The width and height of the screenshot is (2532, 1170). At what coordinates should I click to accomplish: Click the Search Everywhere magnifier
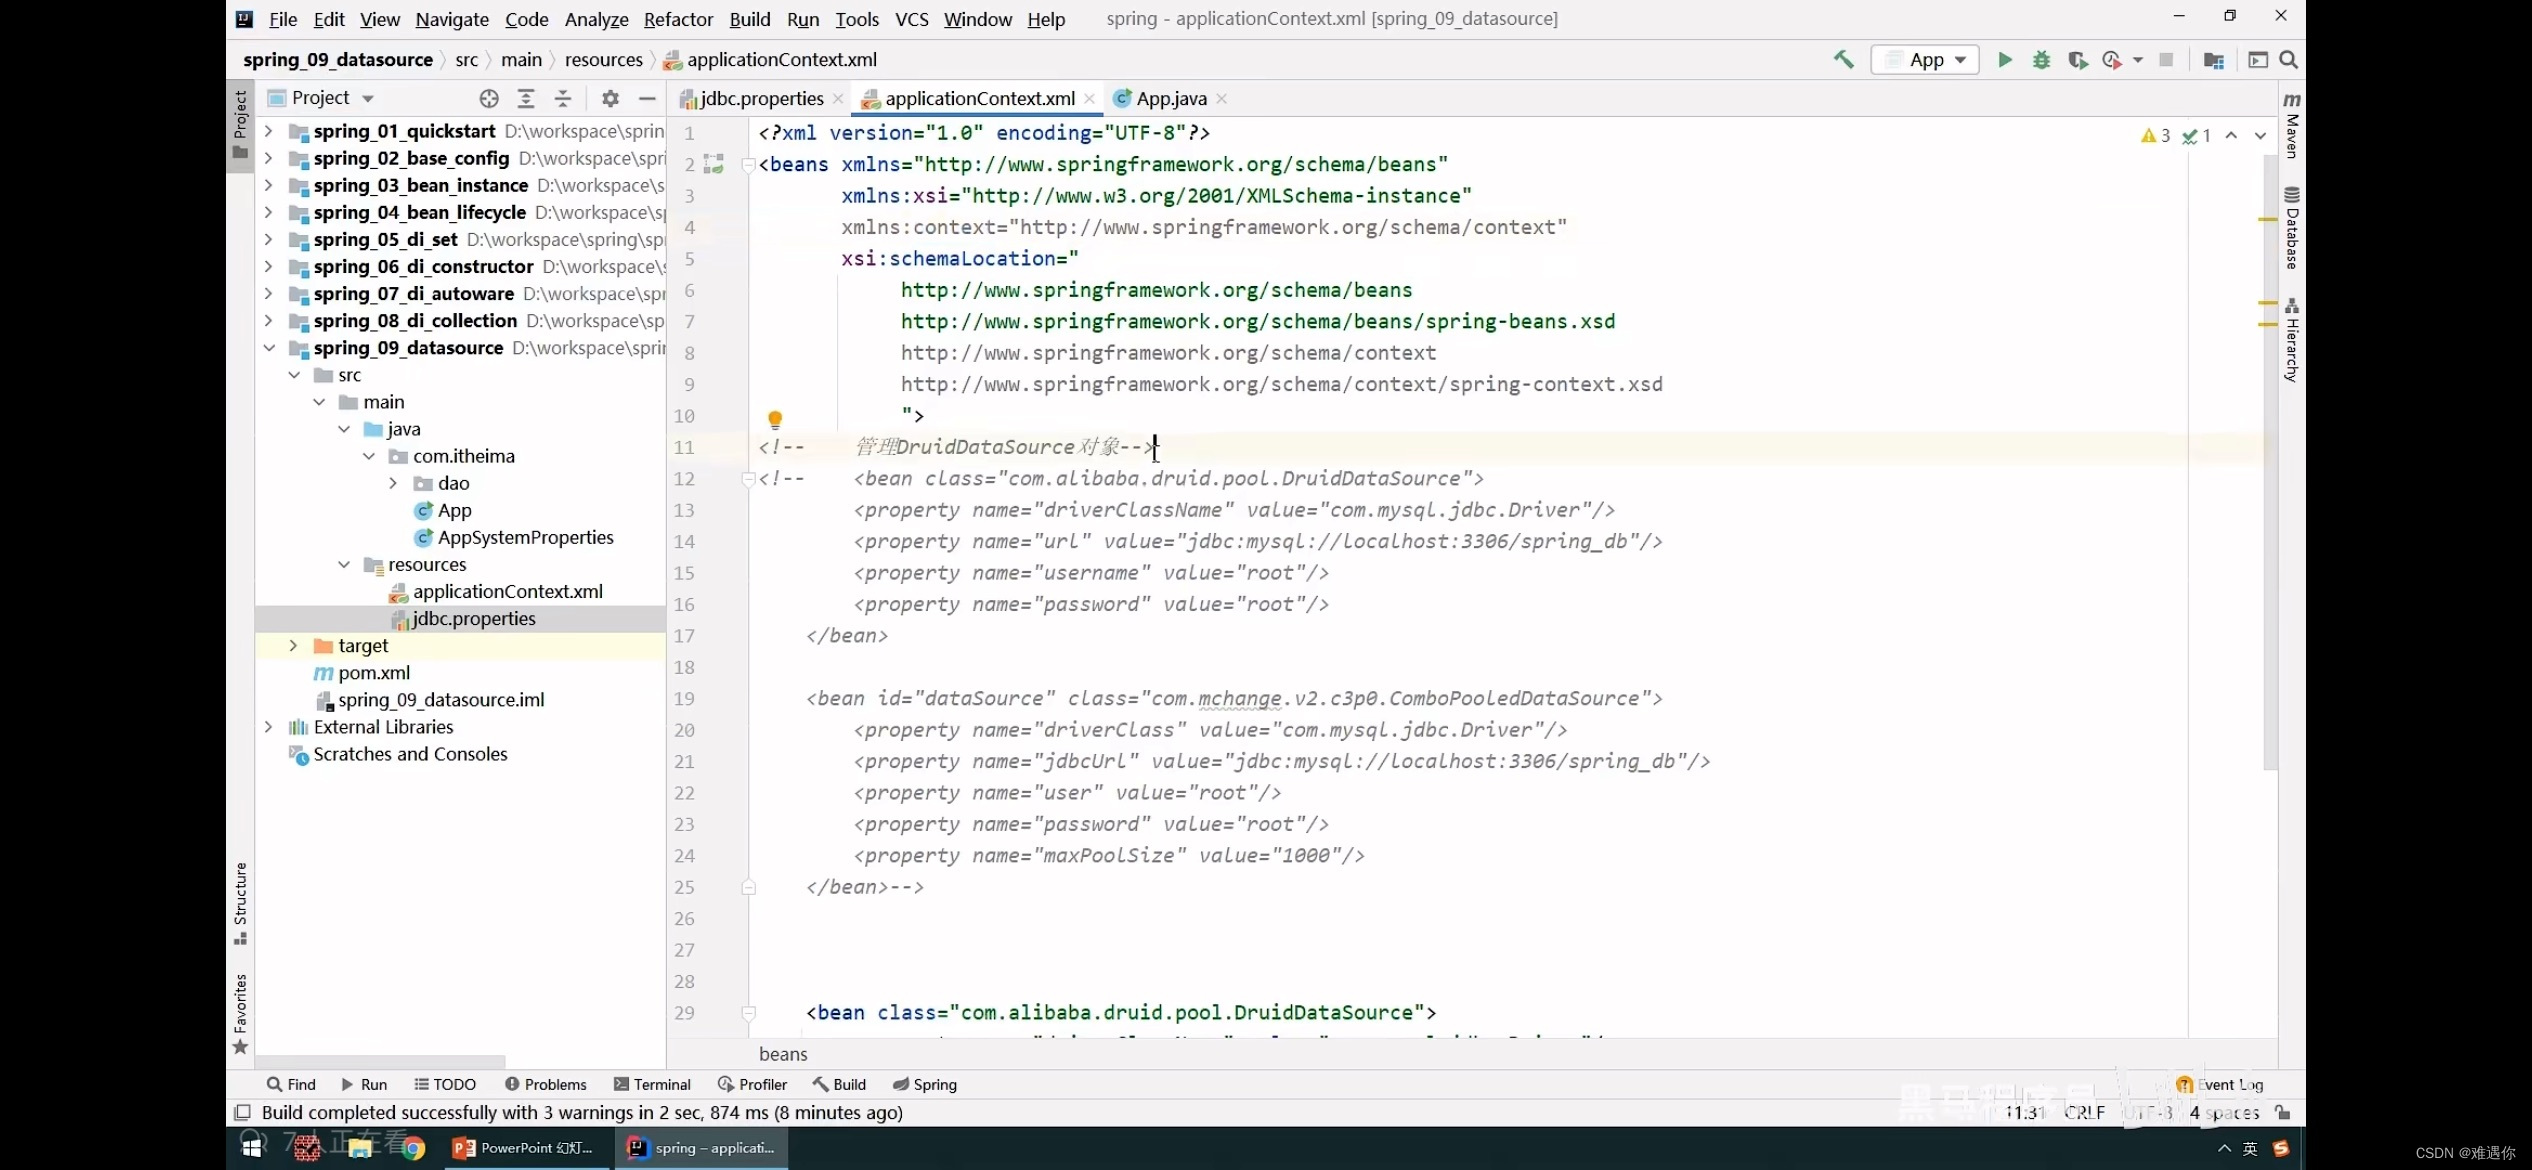pyautogui.click(x=2288, y=59)
